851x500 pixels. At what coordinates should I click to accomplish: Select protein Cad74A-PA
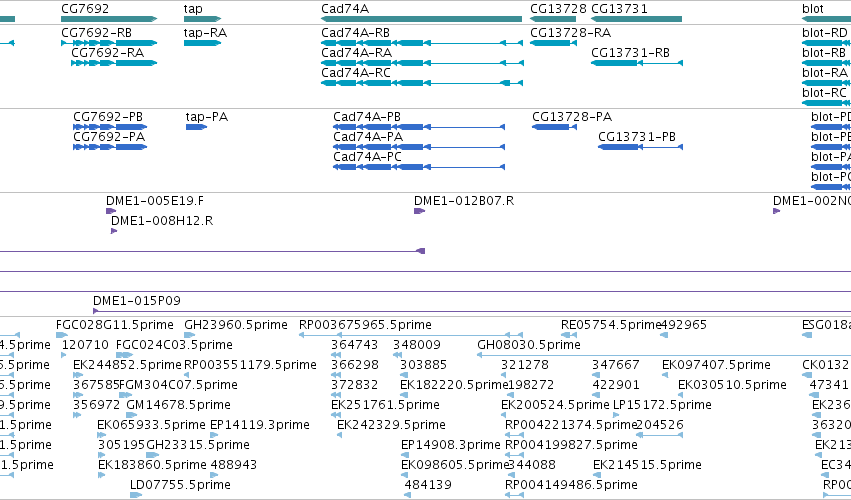pos(419,147)
